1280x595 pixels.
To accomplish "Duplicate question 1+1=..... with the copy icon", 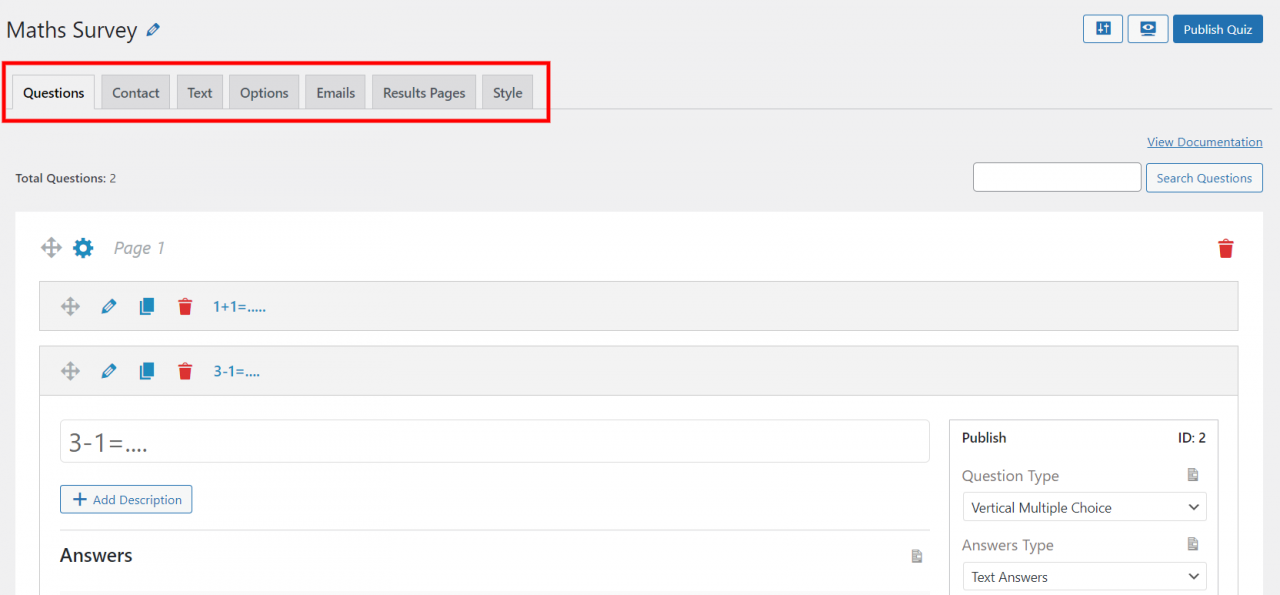I will [x=147, y=306].
